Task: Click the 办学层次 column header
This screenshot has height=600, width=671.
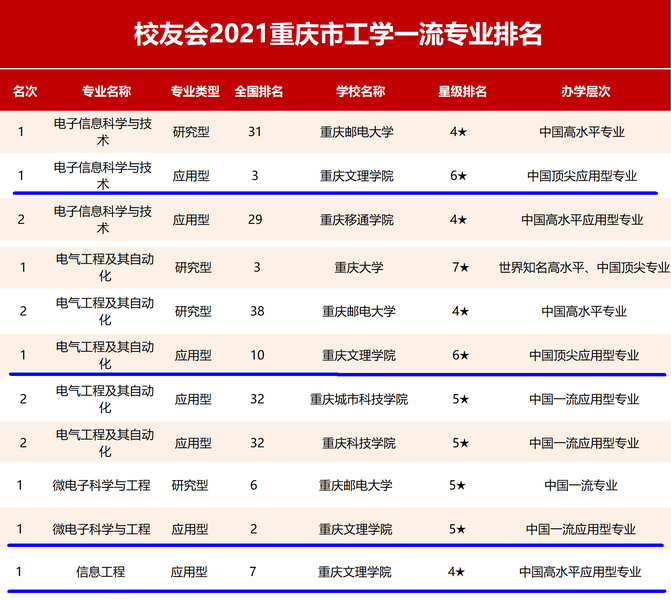Action: click(x=584, y=91)
